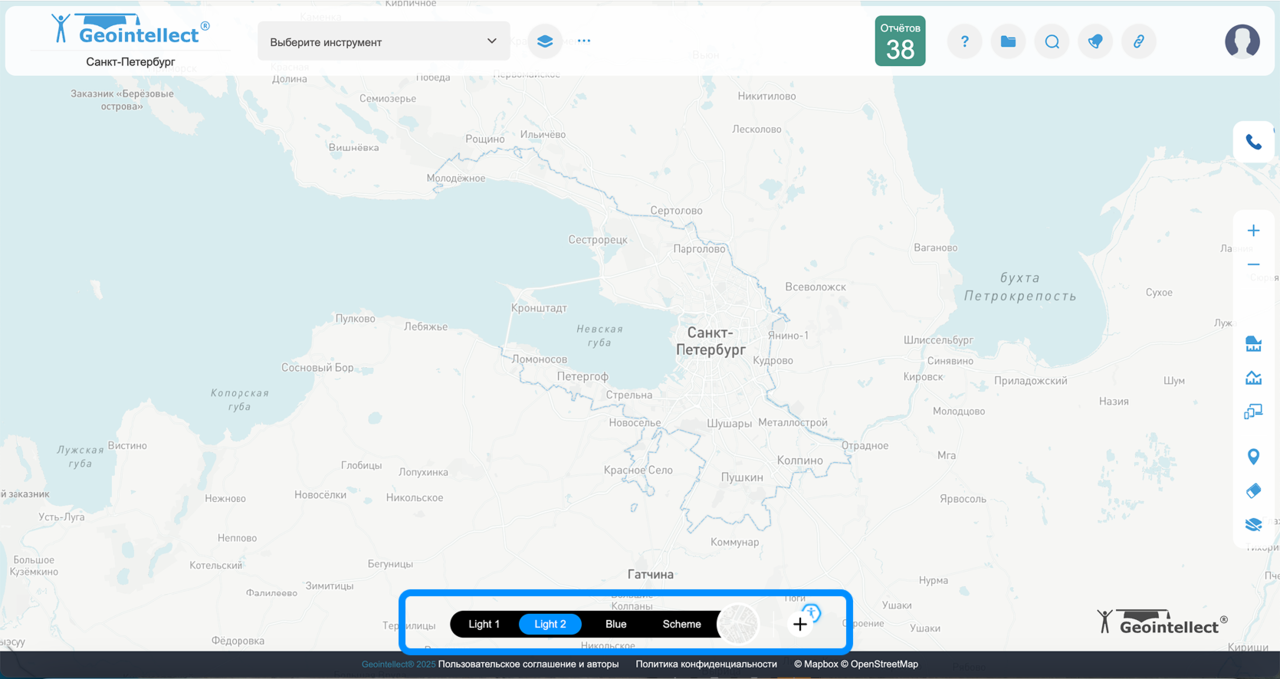Open notifications bell icon
The width and height of the screenshot is (1280, 679).
[1095, 42]
